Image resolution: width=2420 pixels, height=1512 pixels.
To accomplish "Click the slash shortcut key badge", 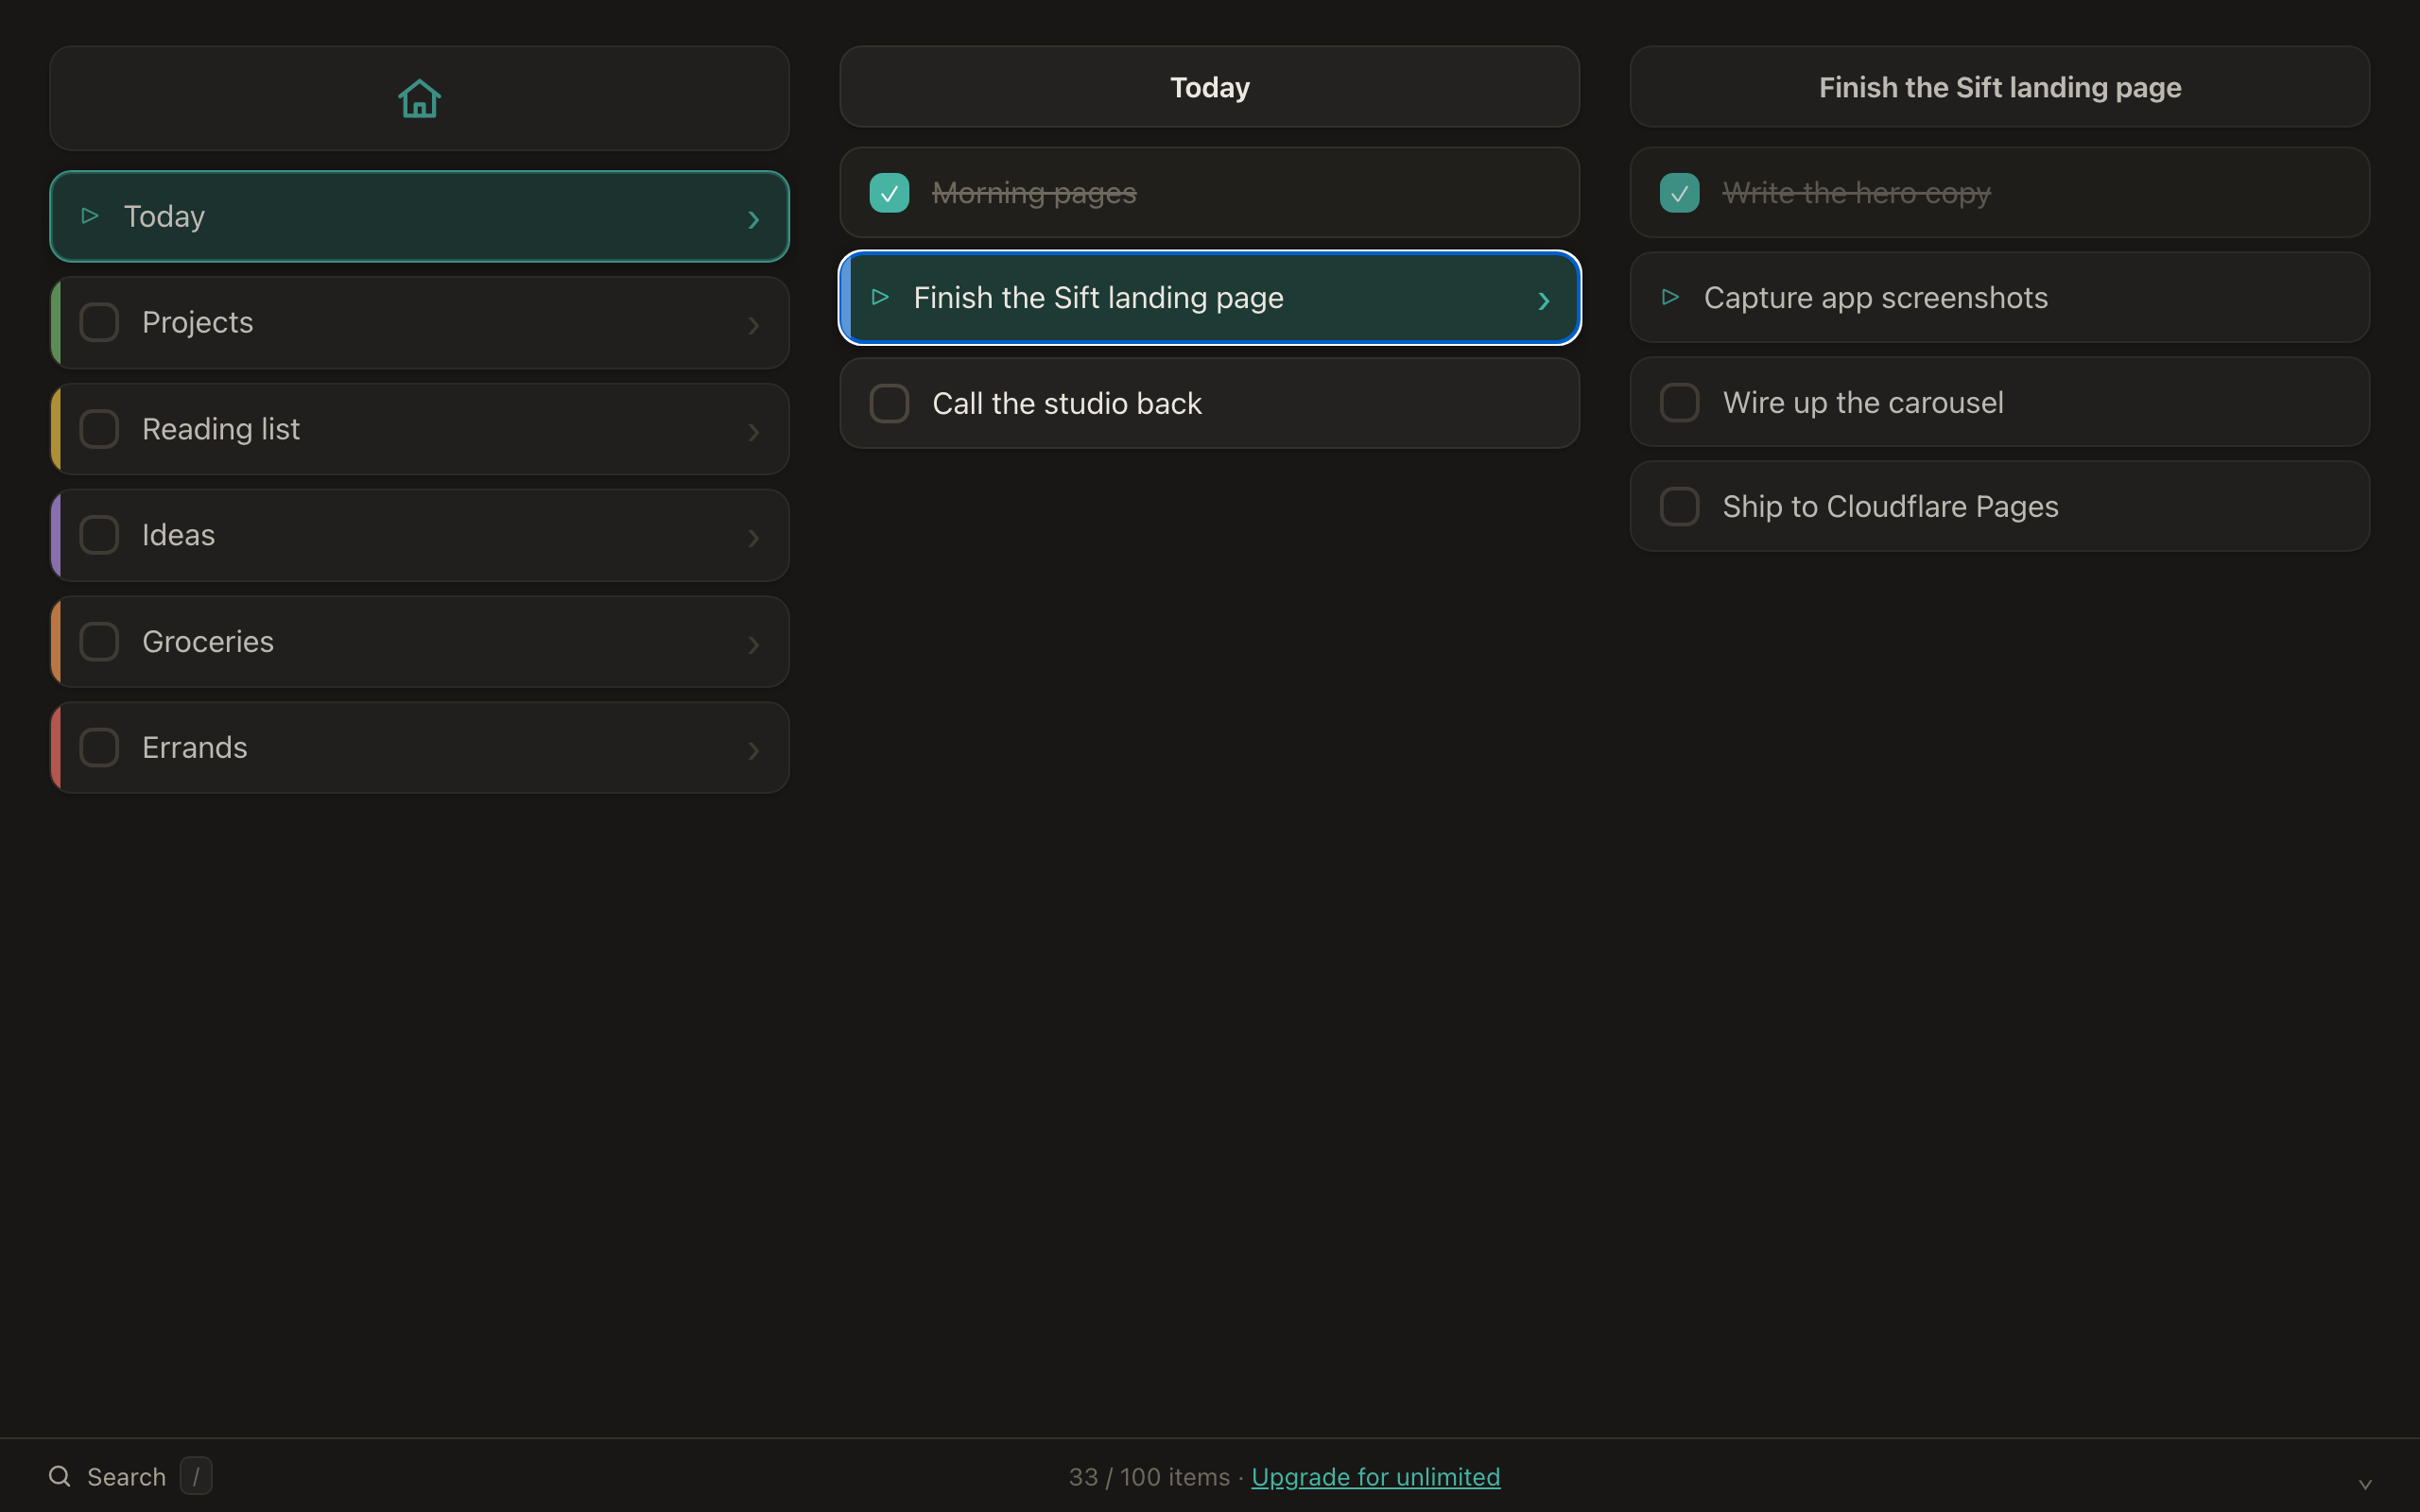I will click(196, 1476).
